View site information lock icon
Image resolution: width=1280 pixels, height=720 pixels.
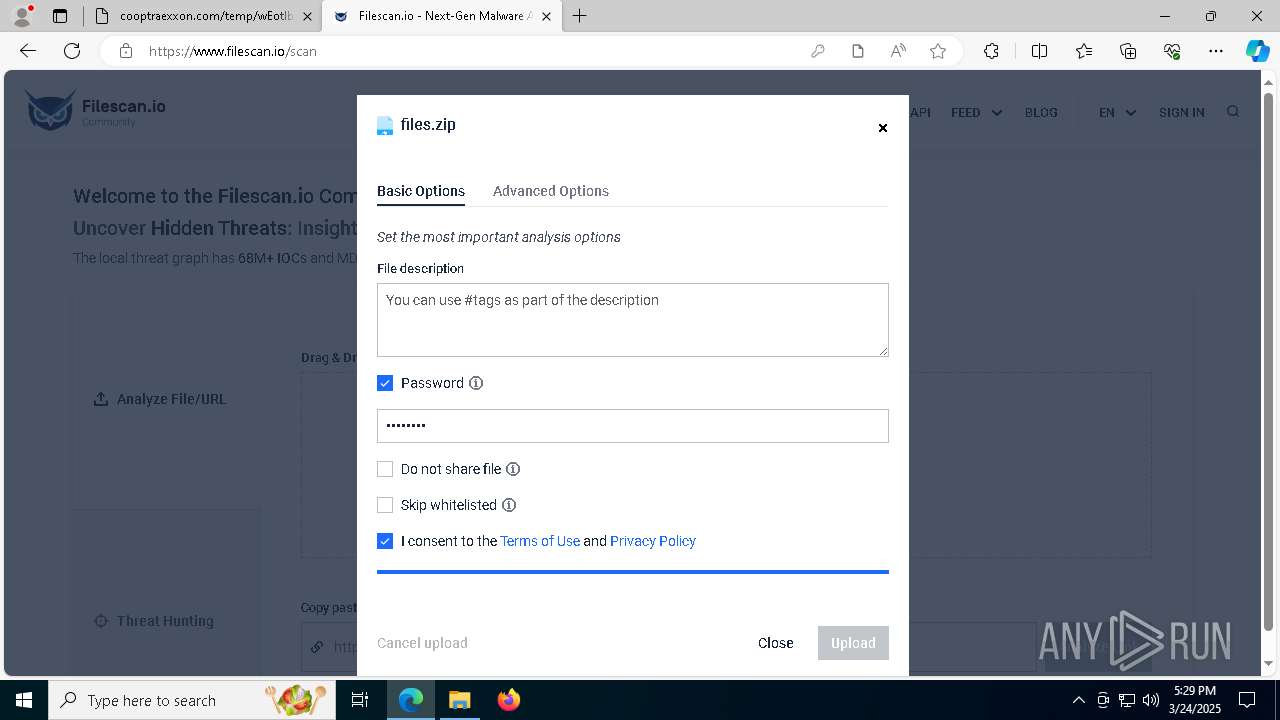click(x=125, y=51)
